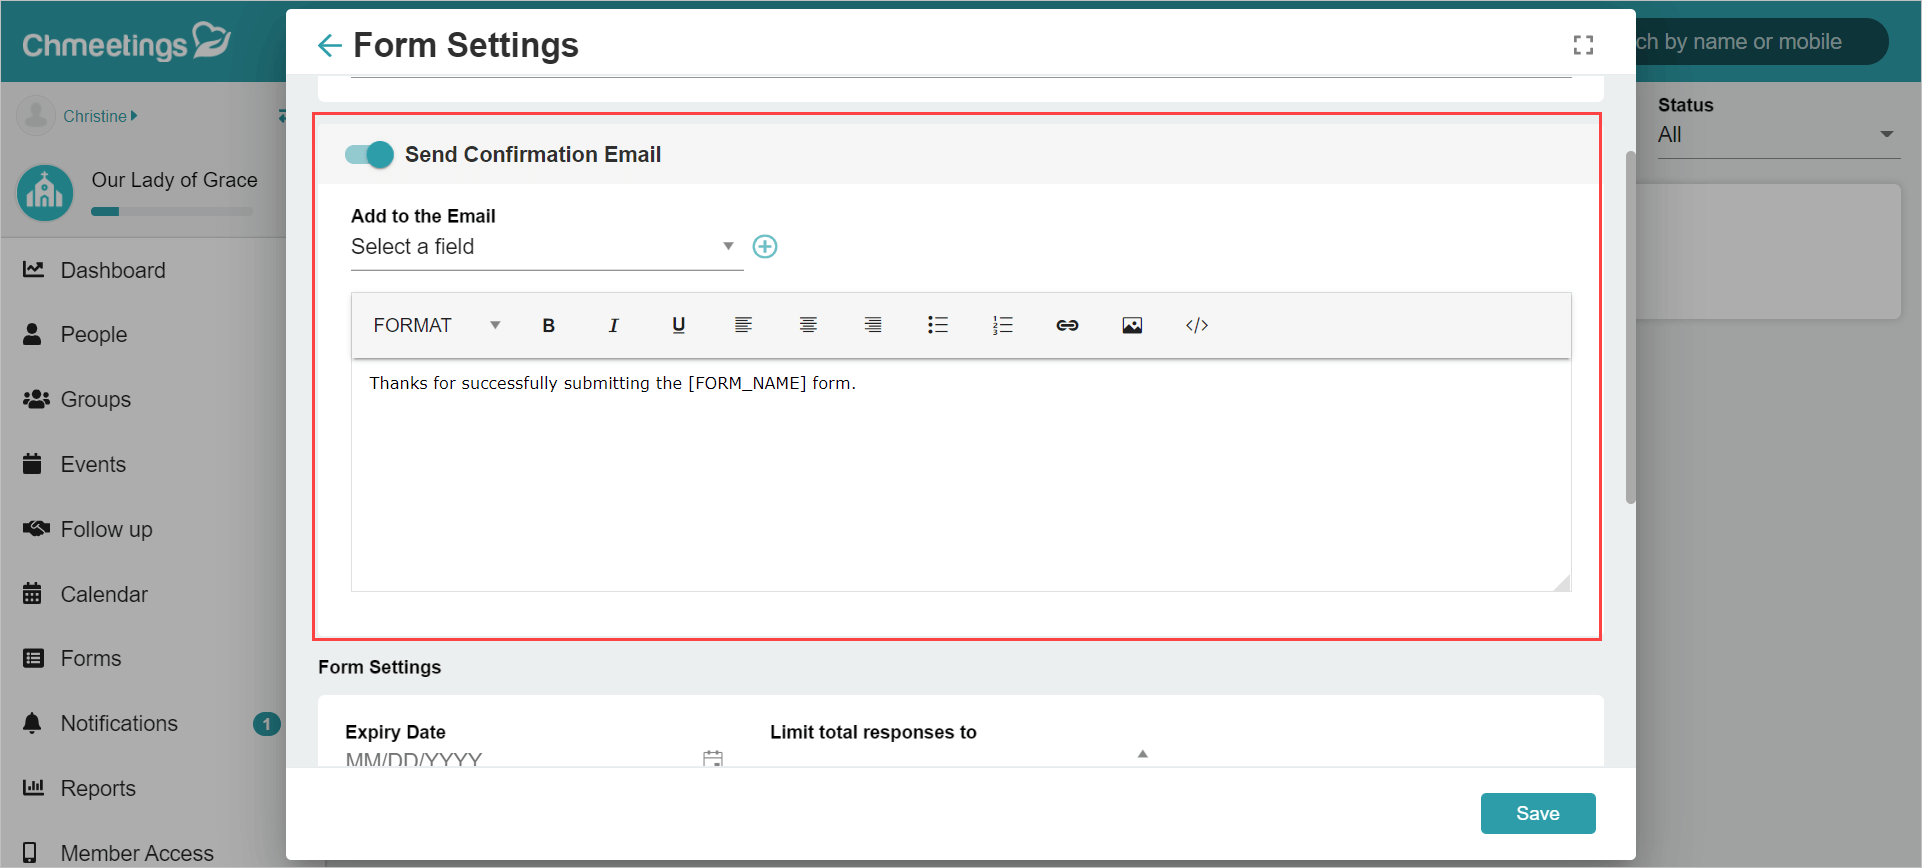Viewport: 1922px width, 868px height.
Task: Apply bold formatting
Action: click(548, 325)
